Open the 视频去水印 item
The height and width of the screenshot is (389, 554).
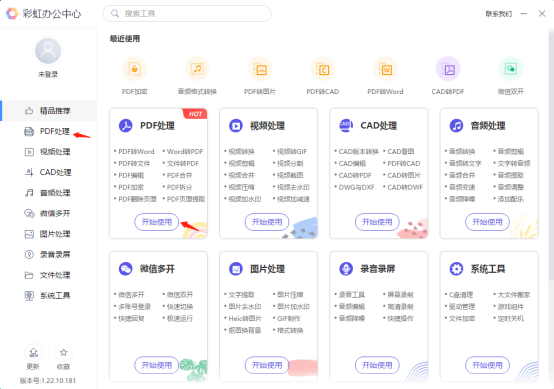(293, 187)
